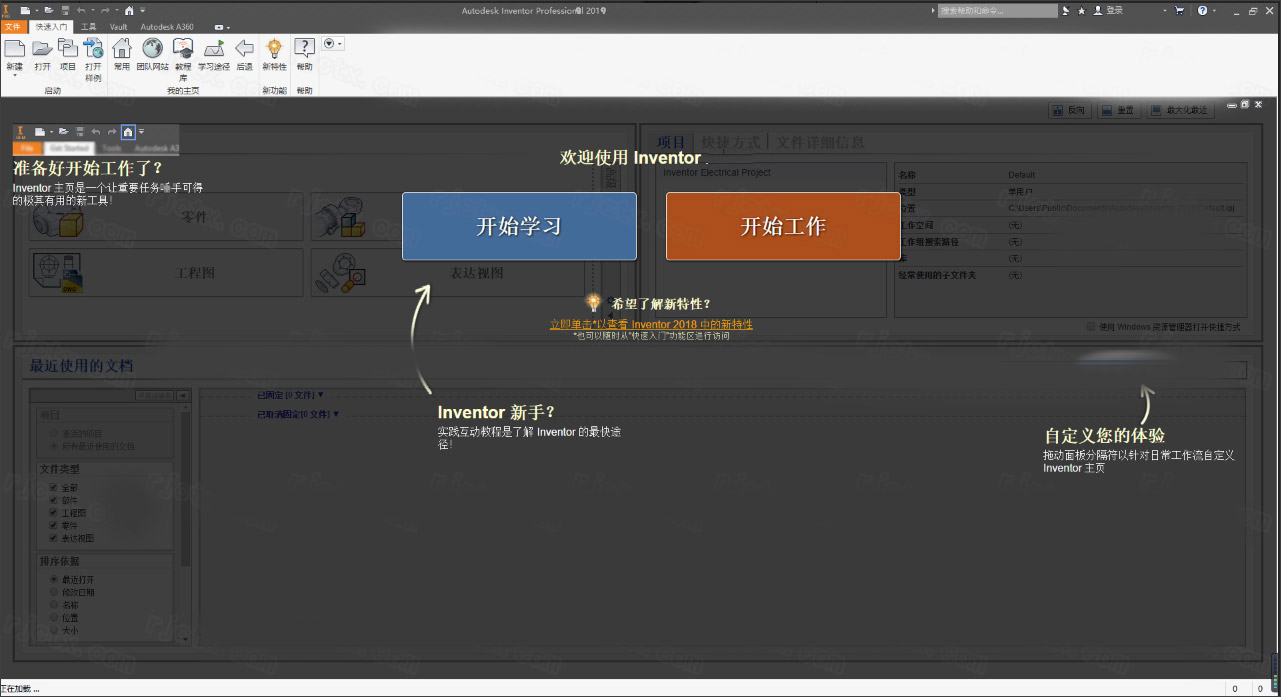Uncheck the 工程图 file type checkbox

(x=53, y=512)
